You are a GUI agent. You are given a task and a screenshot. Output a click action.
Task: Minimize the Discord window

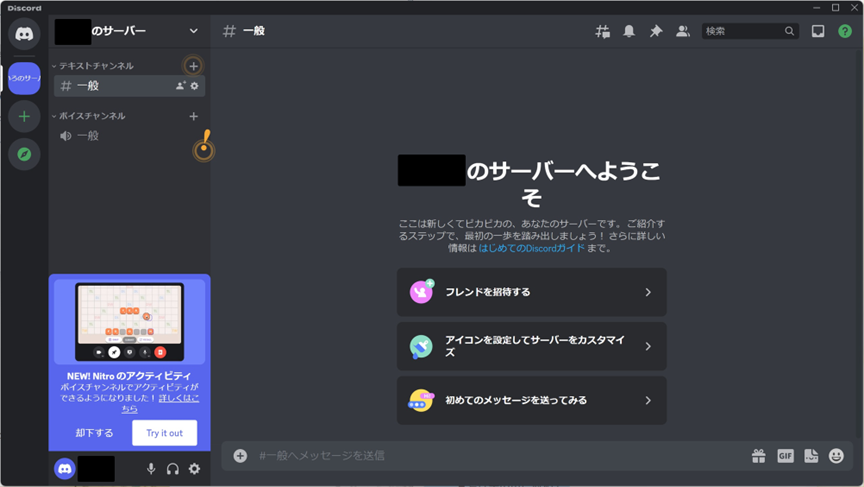tap(817, 7)
